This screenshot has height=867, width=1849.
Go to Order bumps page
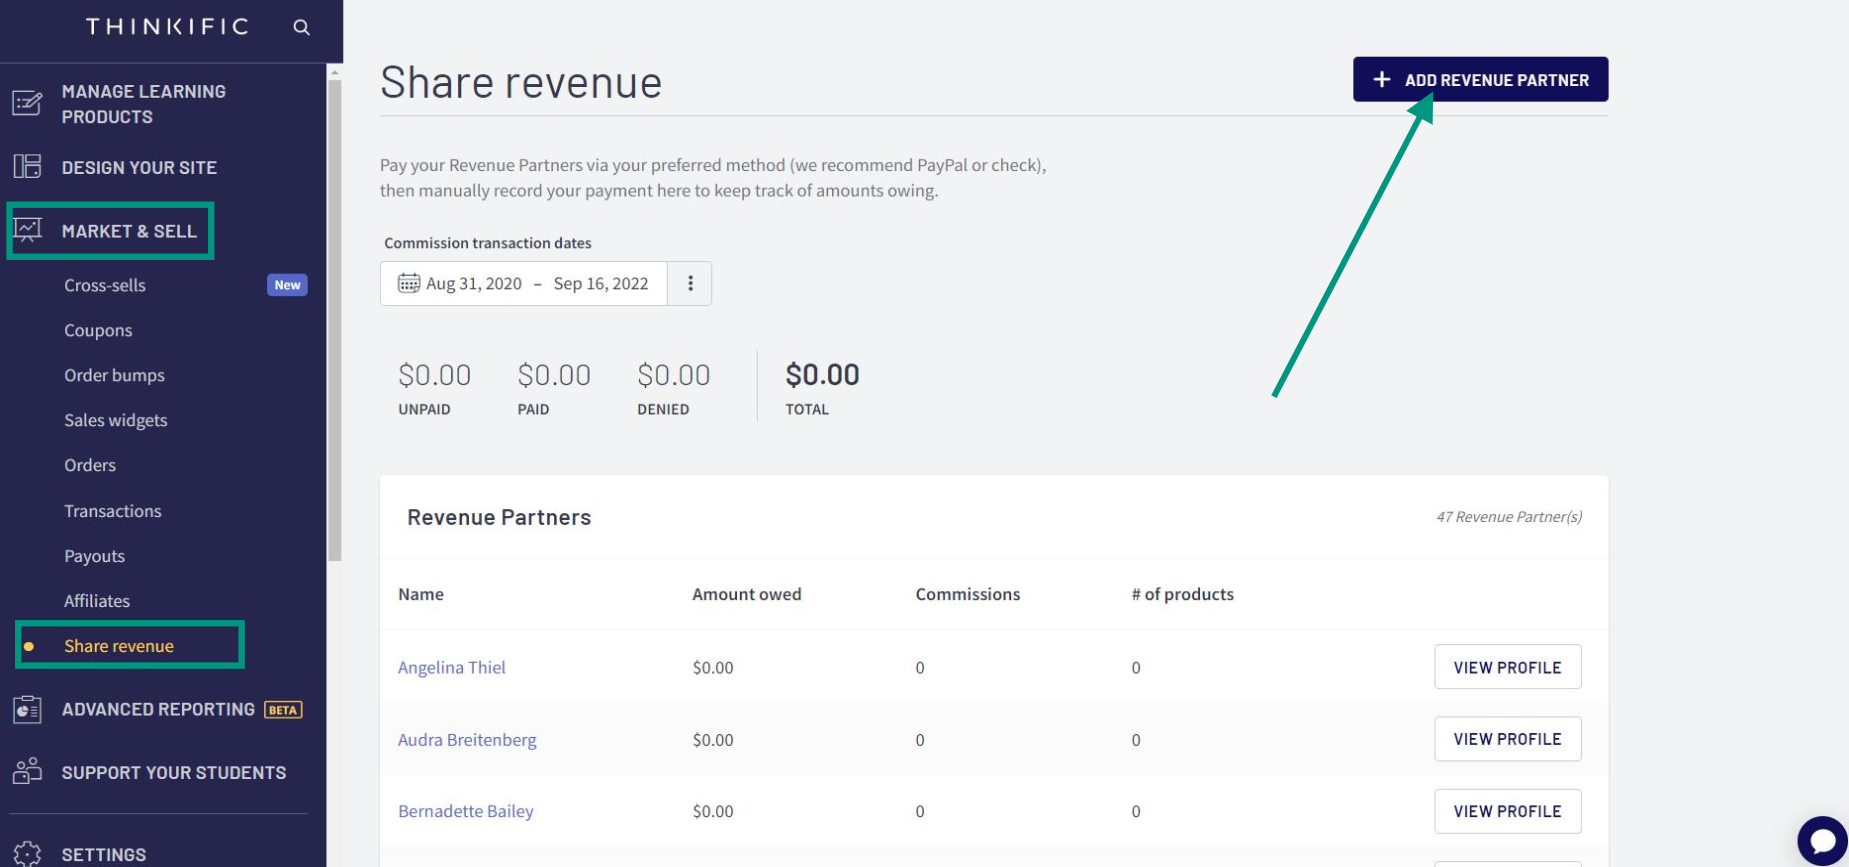pyautogui.click(x=114, y=375)
